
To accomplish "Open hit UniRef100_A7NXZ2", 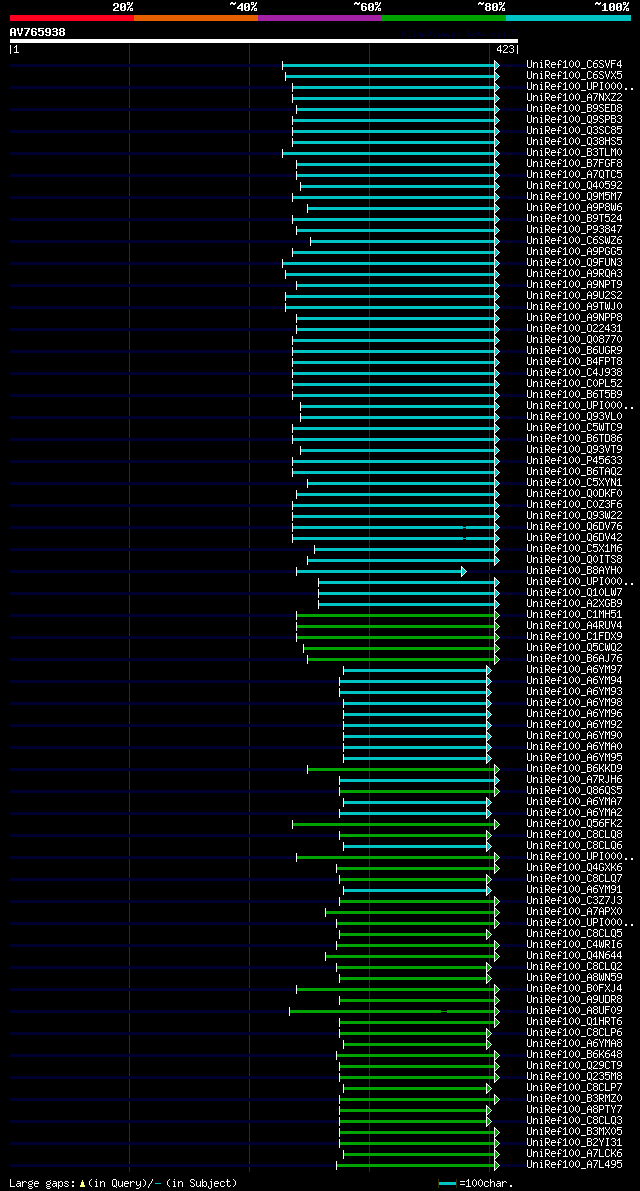I will pos(574,98).
